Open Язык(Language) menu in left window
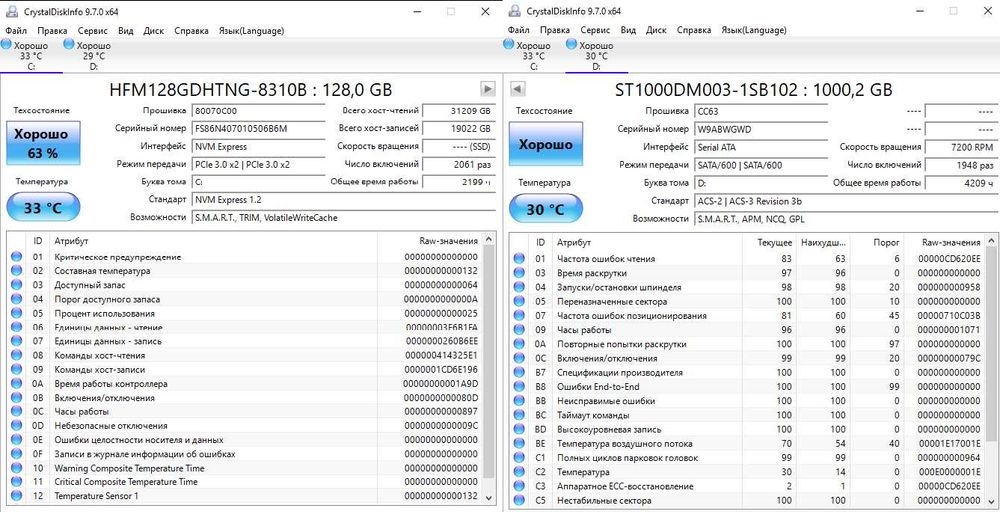Viewport: 1000px width, 512px height. [x=252, y=30]
